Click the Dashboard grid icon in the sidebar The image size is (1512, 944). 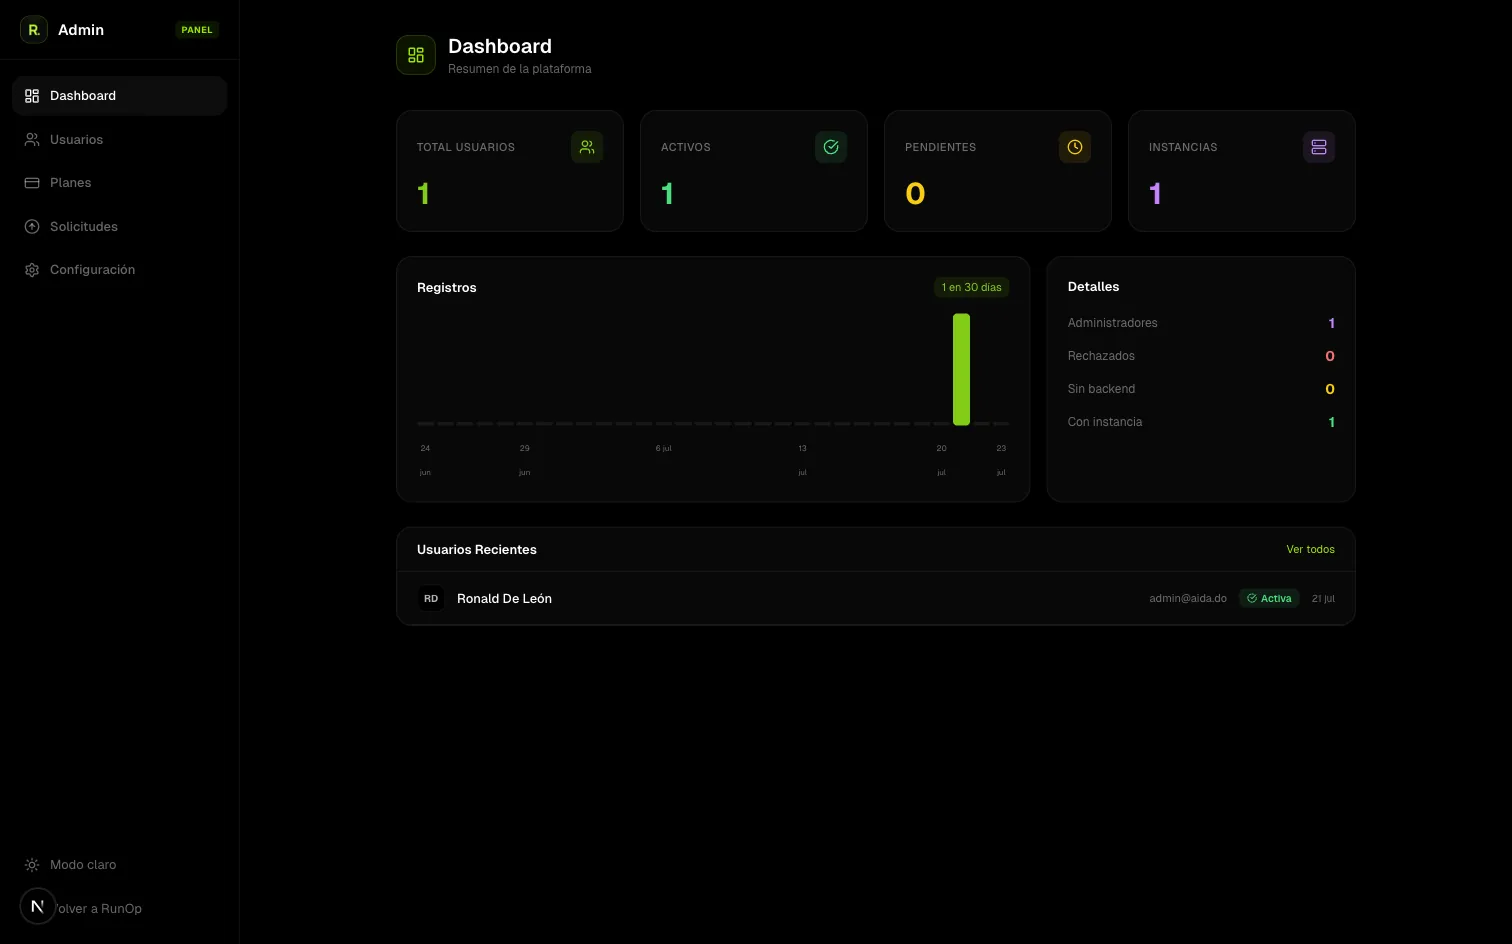(x=32, y=96)
